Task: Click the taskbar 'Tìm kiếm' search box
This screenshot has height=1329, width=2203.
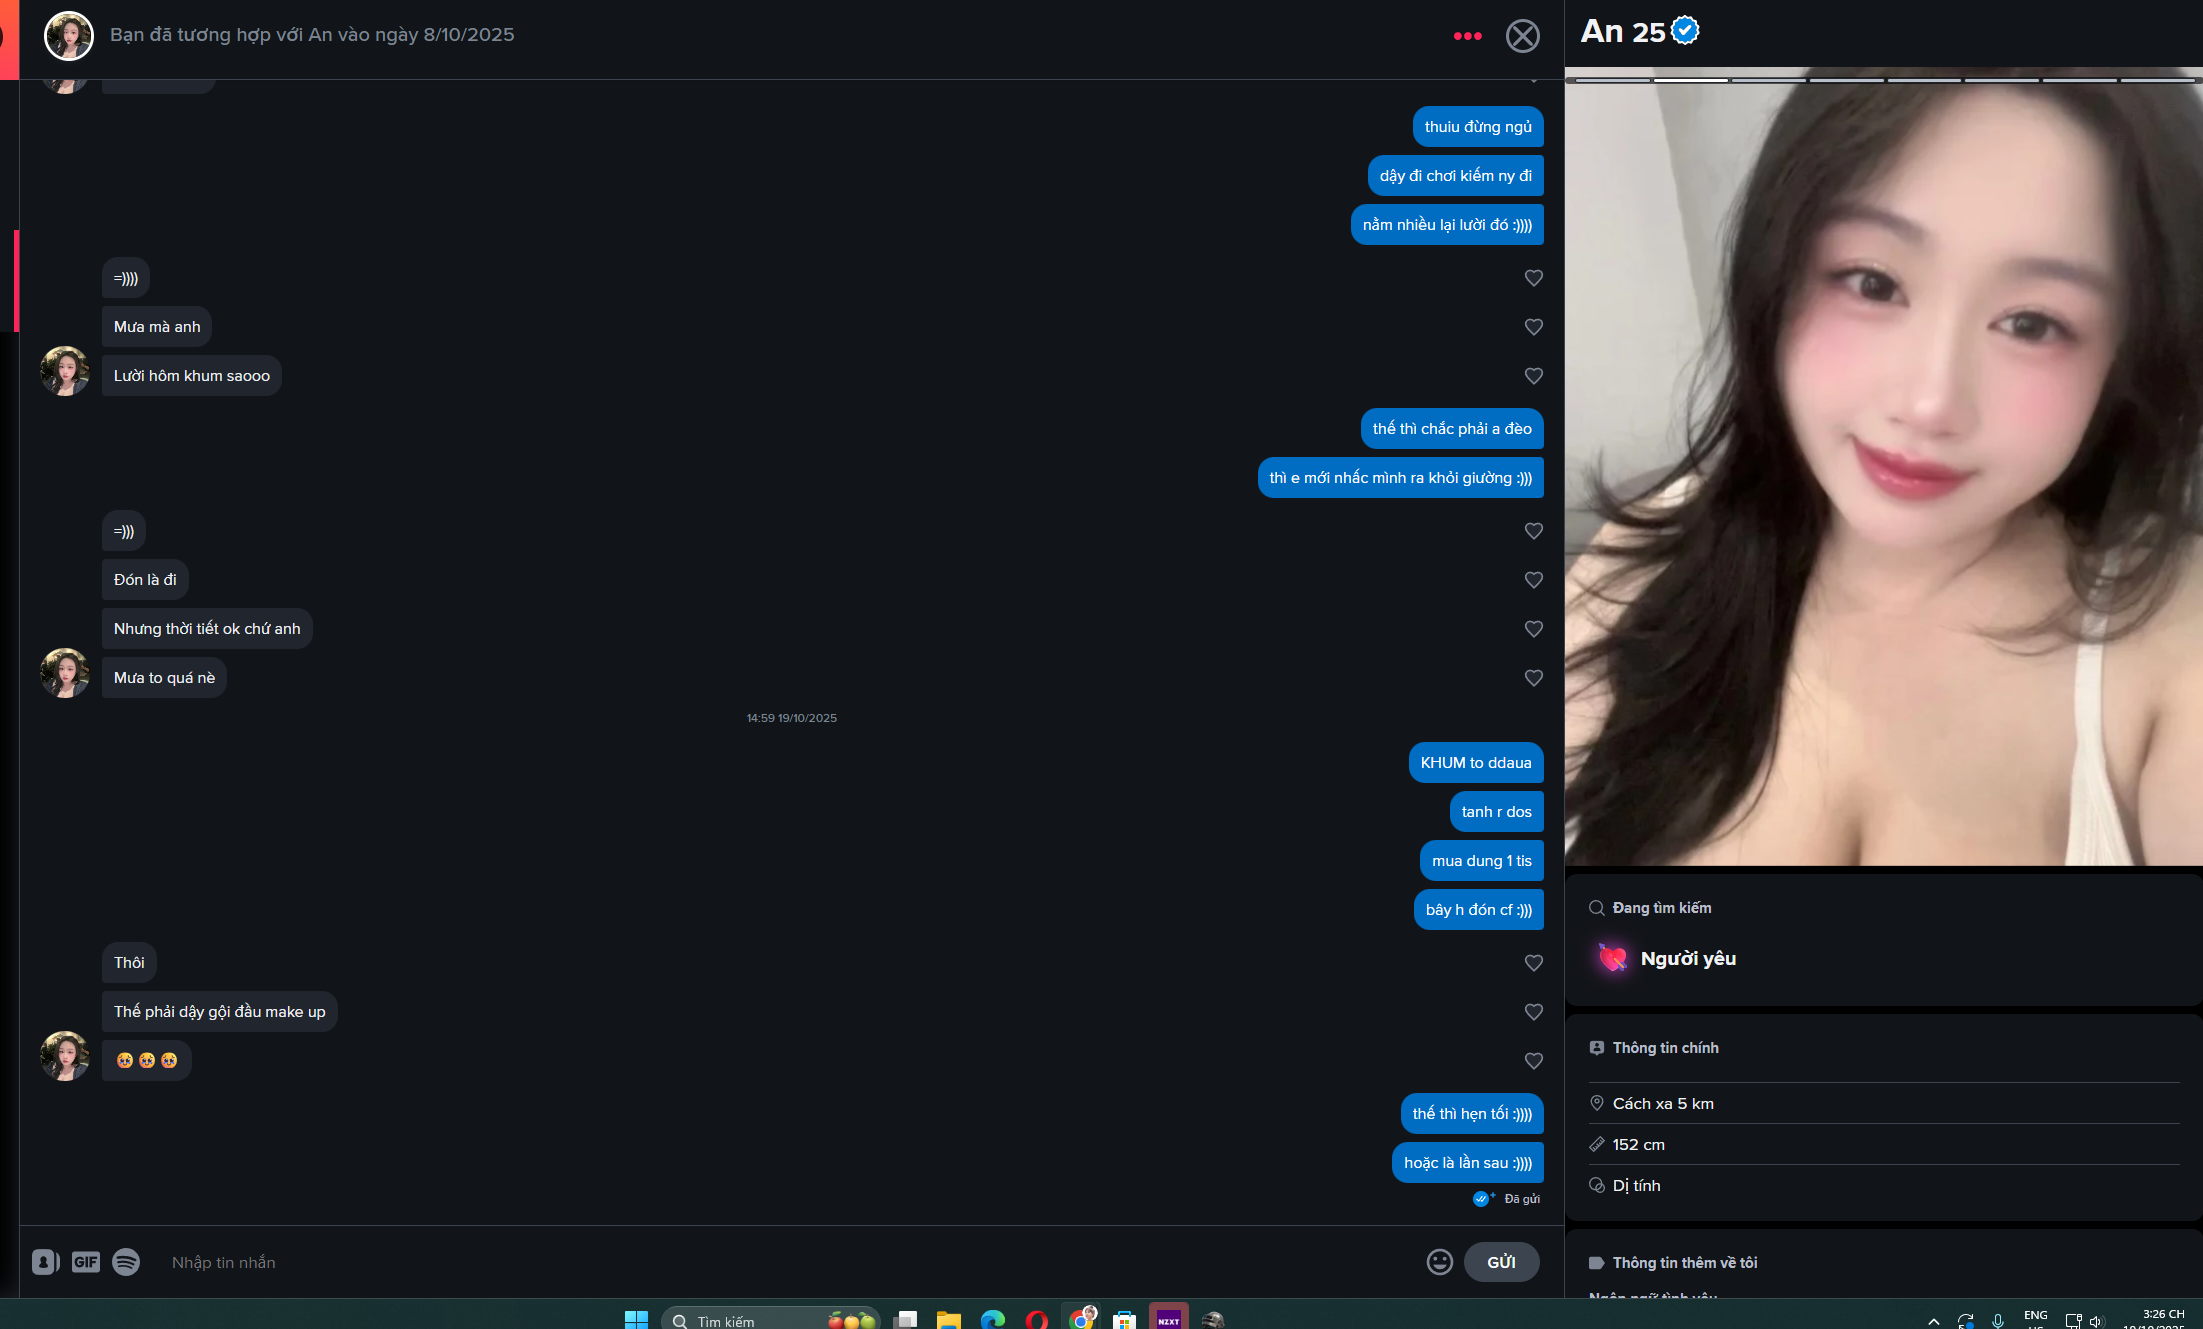Action: (x=740, y=1320)
